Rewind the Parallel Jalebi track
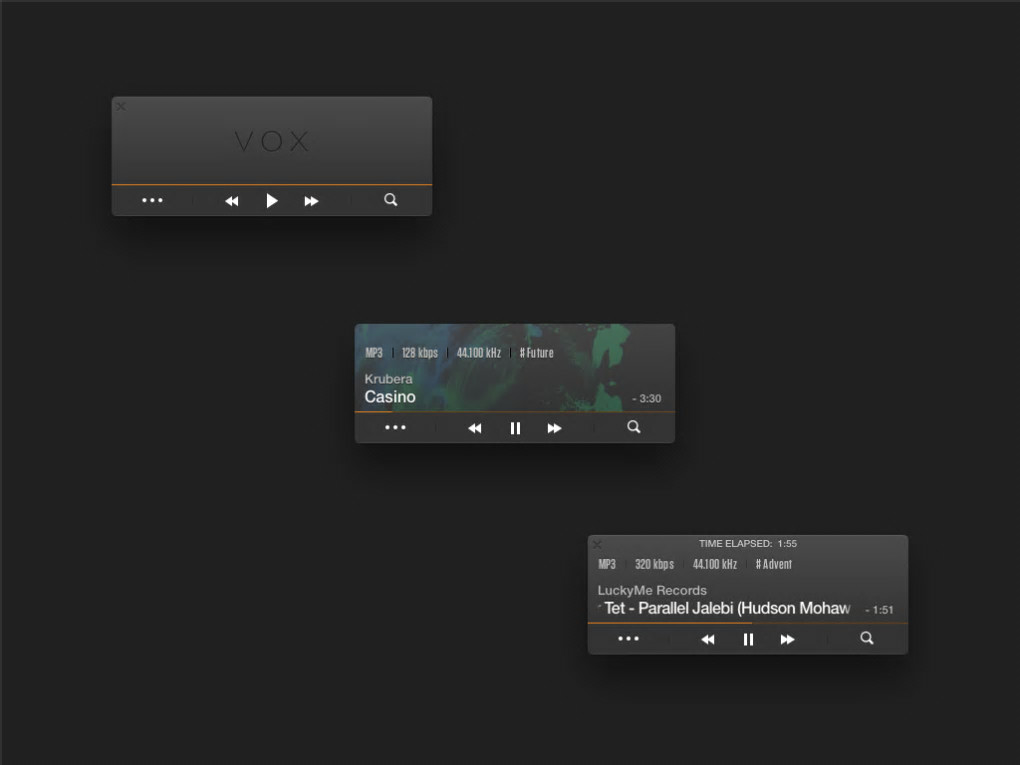This screenshot has width=1020, height=765. pyautogui.click(x=708, y=639)
